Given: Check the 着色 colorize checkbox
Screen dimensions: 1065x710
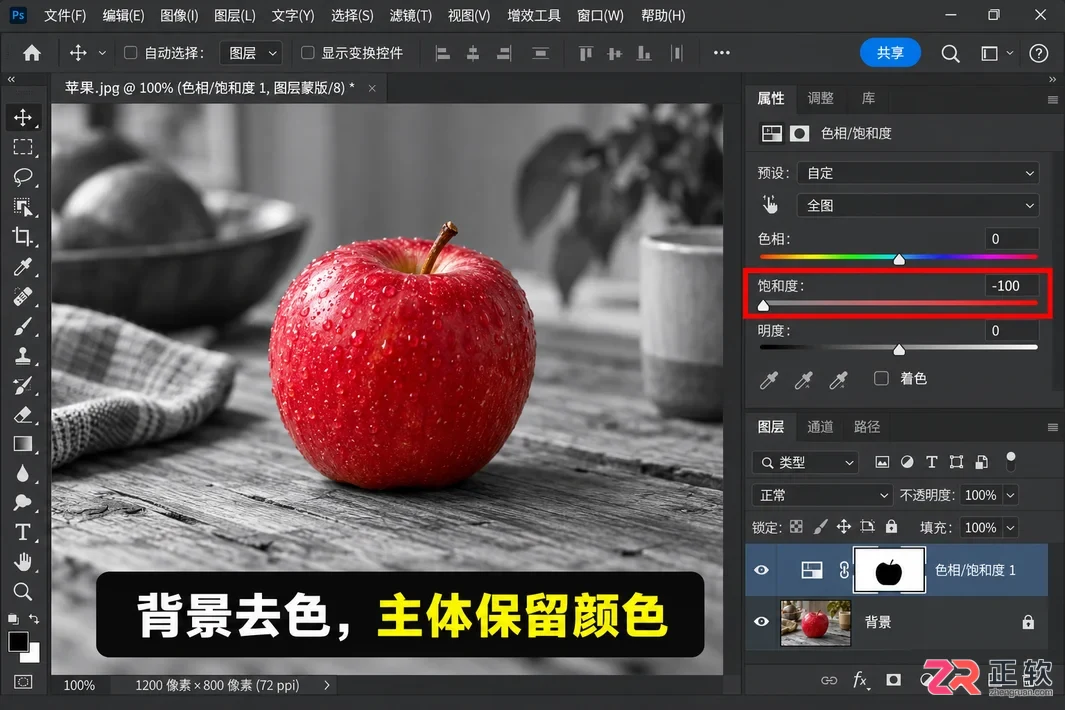Looking at the screenshot, I should (x=881, y=378).
